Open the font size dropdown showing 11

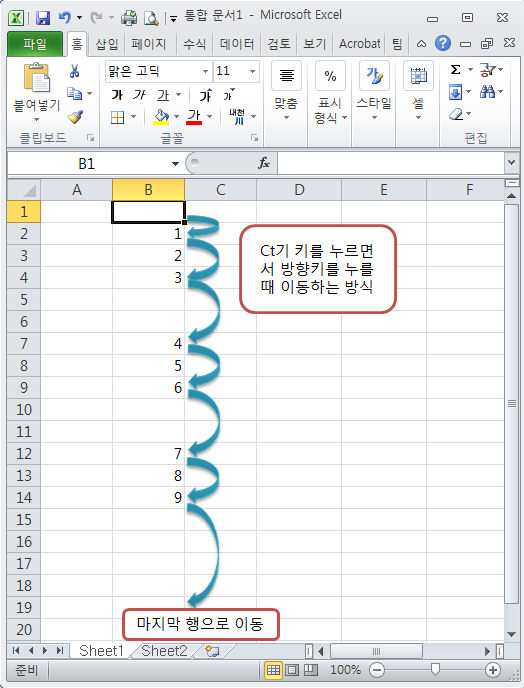pos(252,71)
